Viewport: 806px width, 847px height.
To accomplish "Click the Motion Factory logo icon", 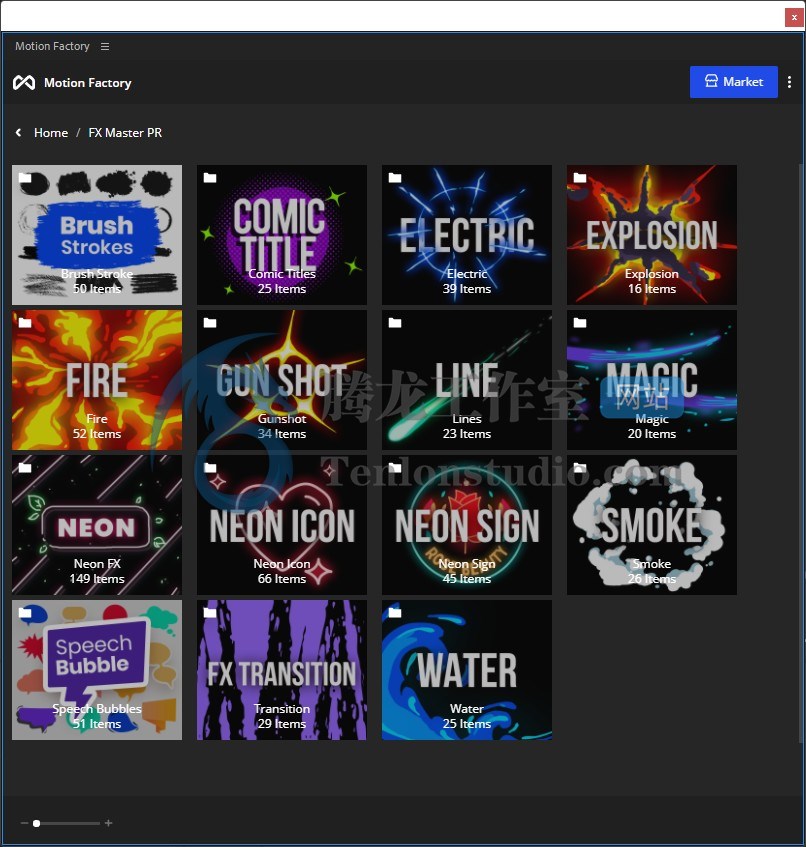I will [x=24, y=83].
